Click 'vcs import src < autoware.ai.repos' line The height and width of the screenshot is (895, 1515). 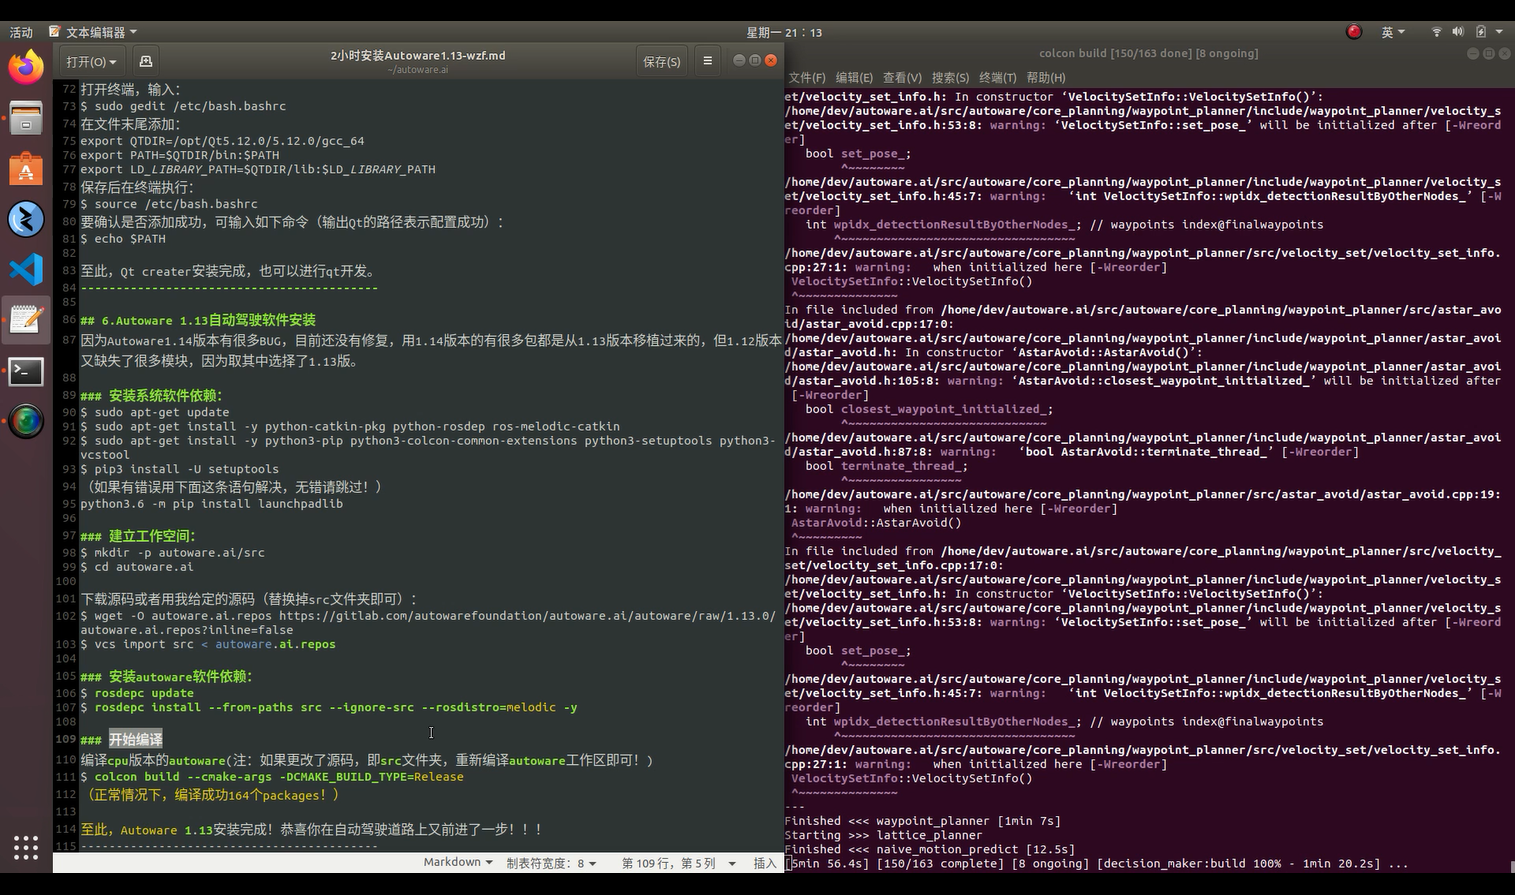pos(208,644)
